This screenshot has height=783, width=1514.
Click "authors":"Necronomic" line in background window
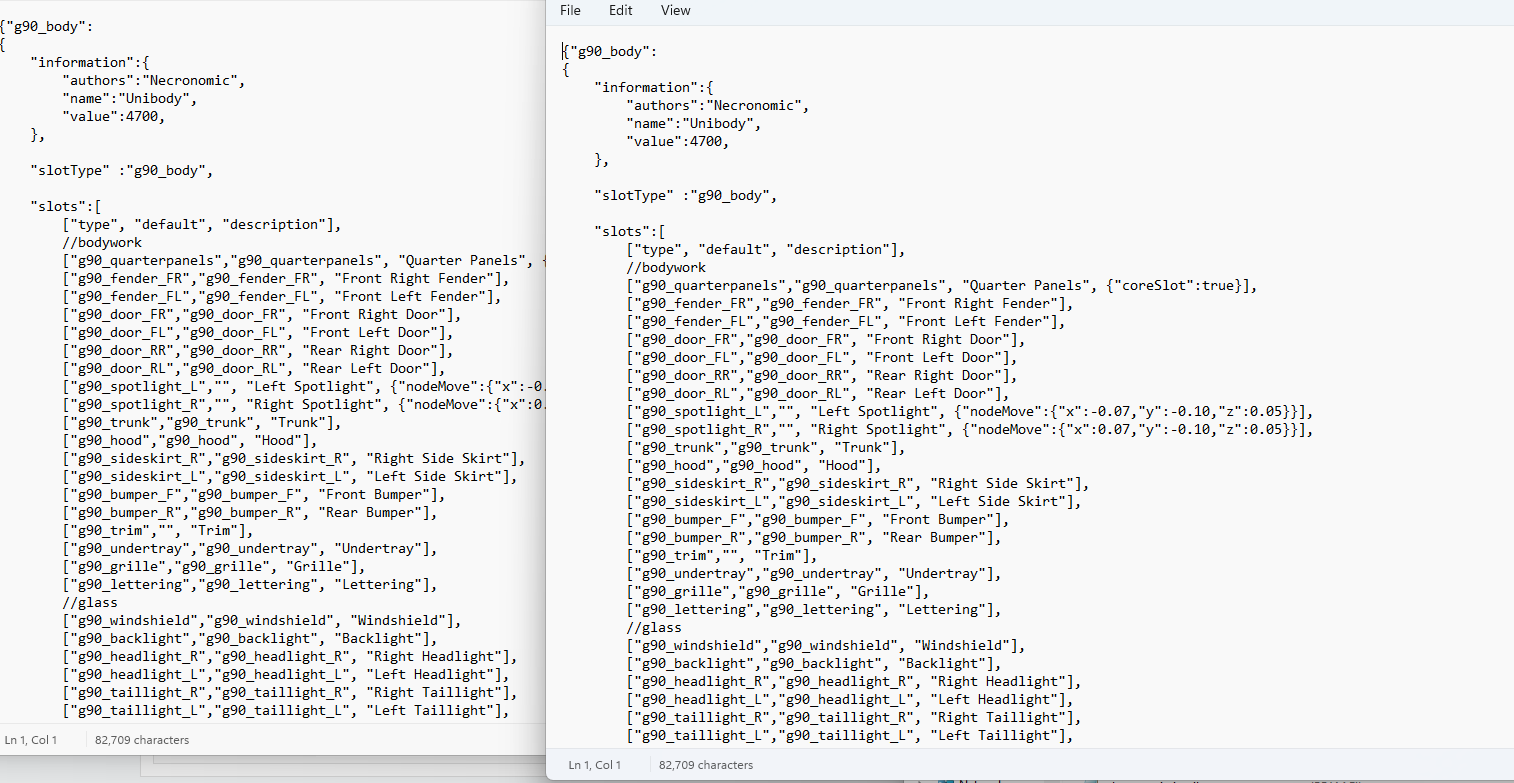[154, 80]
